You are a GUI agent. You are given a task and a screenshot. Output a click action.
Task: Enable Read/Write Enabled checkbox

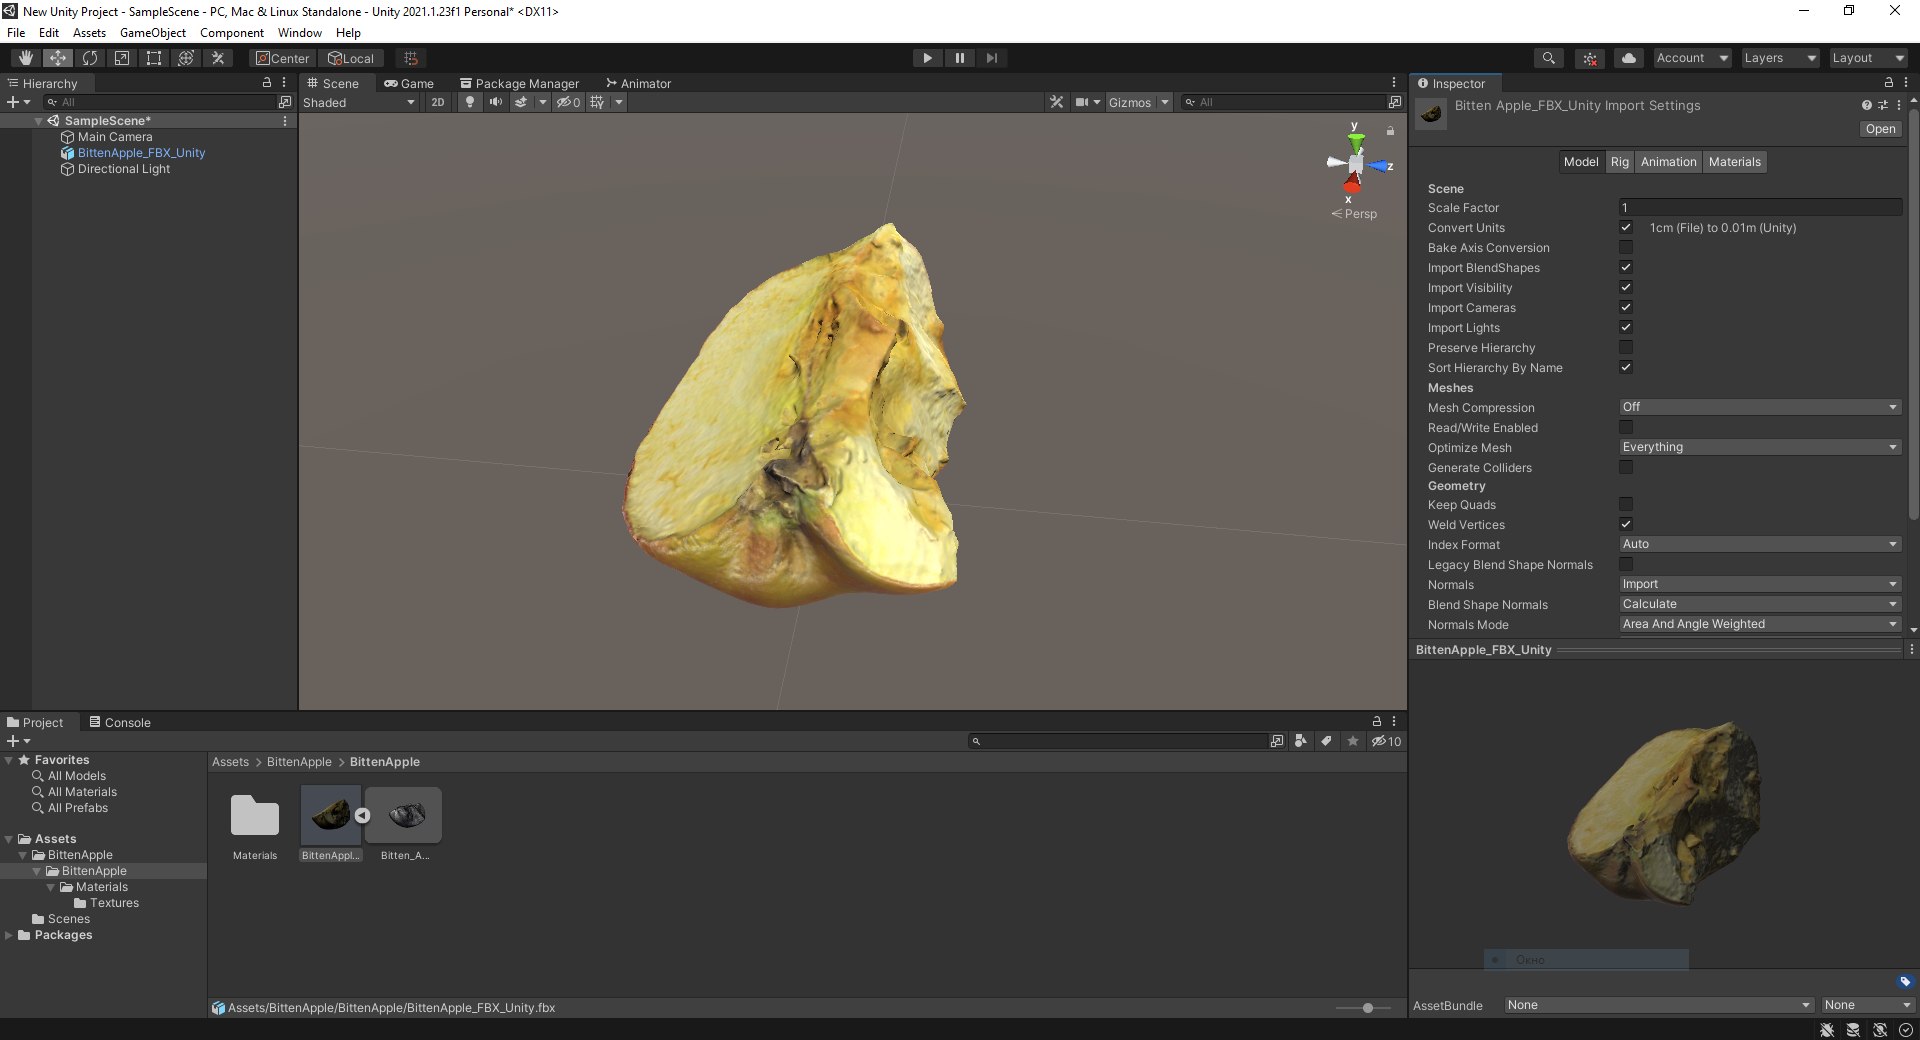(1626, 427)
